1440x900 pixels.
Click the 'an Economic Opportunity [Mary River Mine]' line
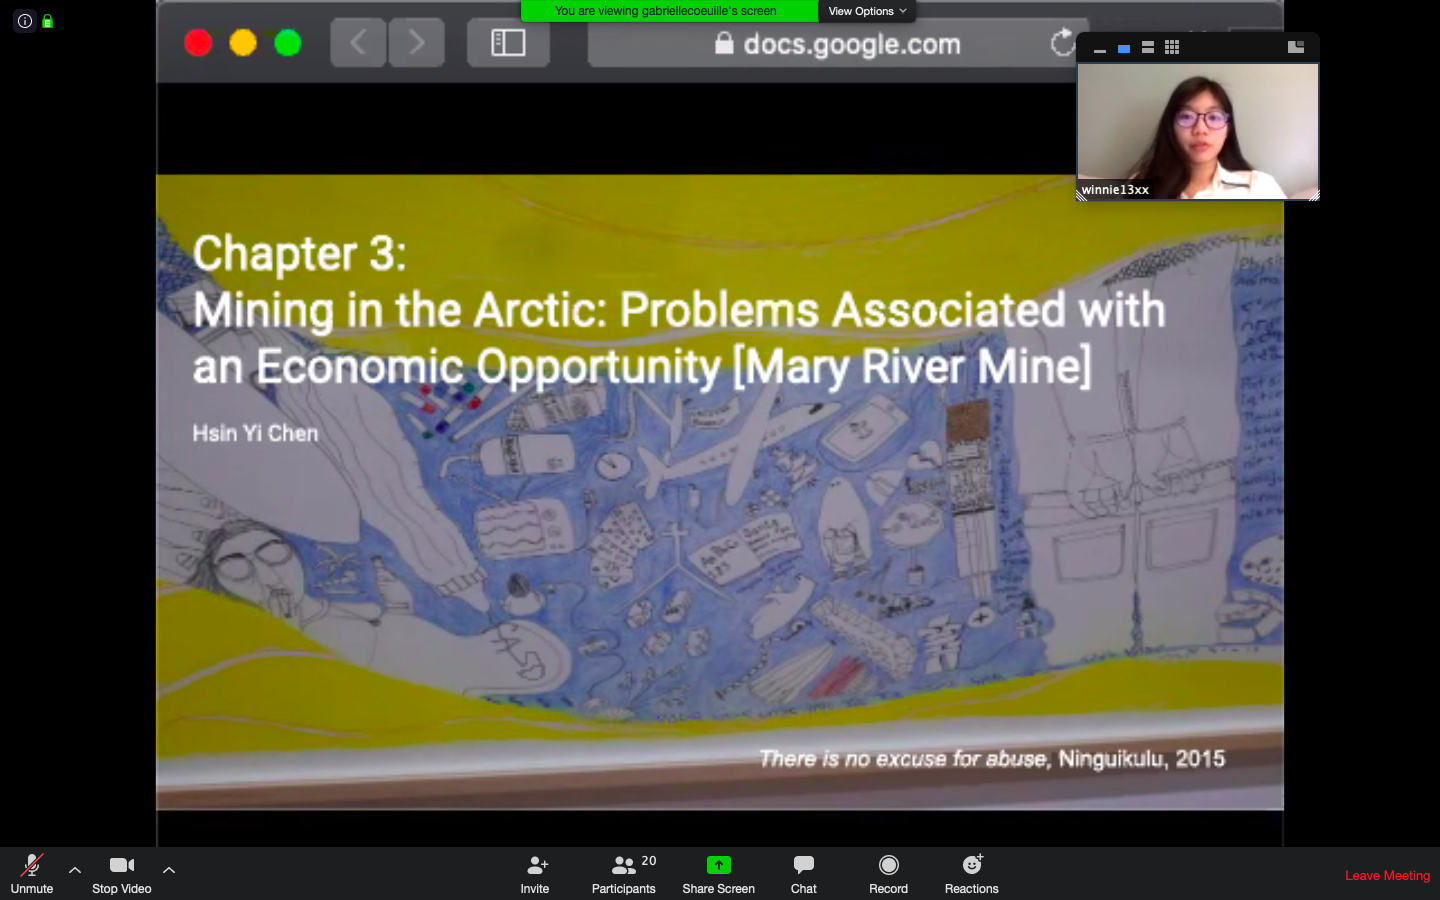click(x=643, y=367)
